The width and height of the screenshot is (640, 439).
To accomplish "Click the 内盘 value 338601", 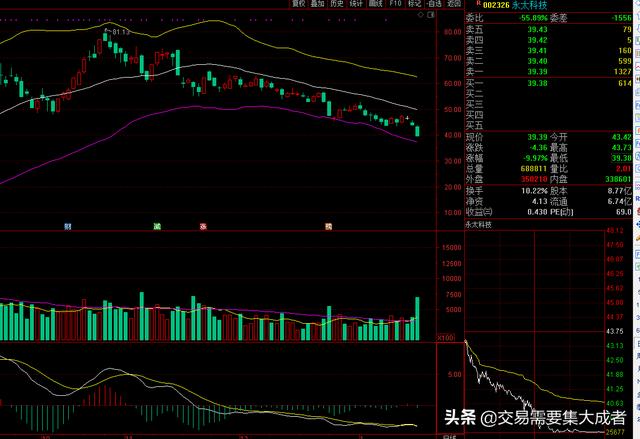I will (618, 180).
